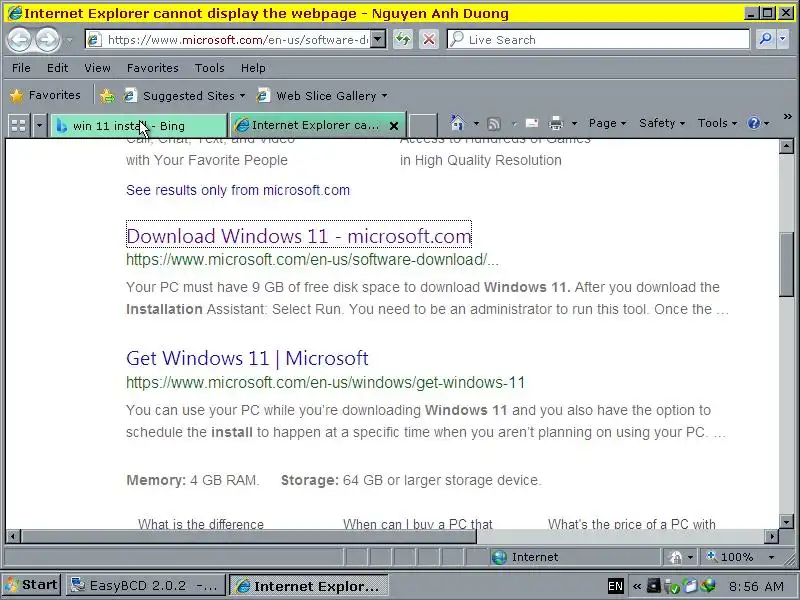
Task: Open Download Windows 11 - microsoft.com link
Action: (x=298, y=236)
